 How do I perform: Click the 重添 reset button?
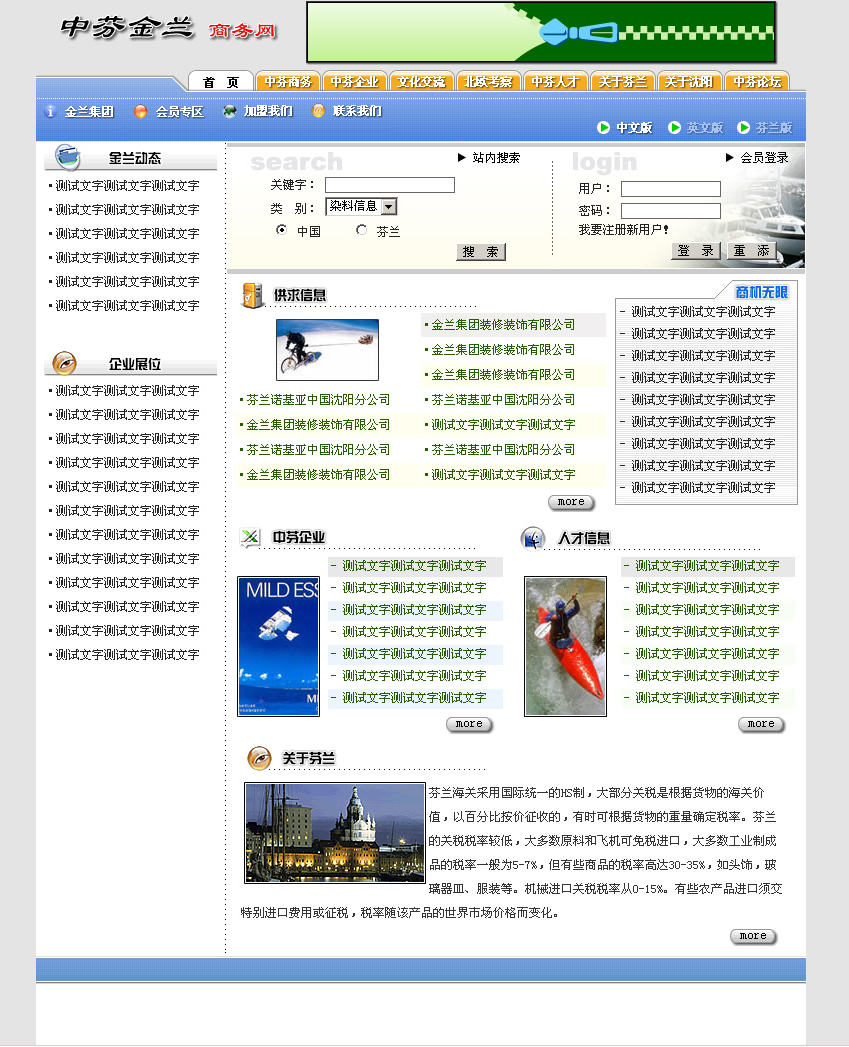pos(751,251)
